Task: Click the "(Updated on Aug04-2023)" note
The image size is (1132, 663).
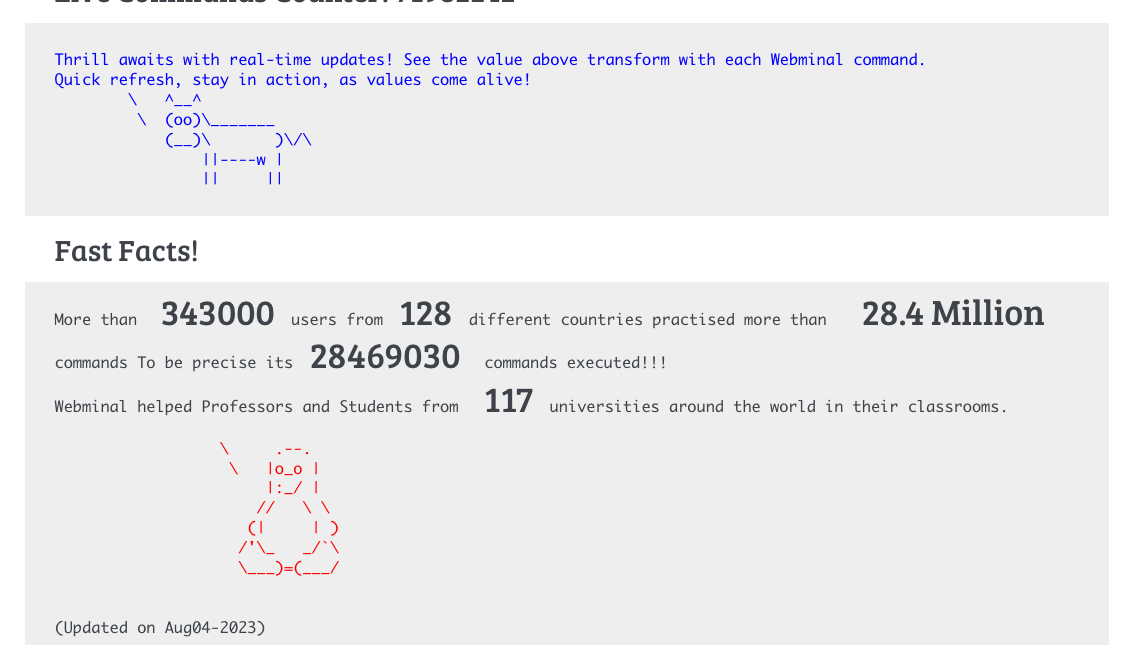Action: coord(160,628)
